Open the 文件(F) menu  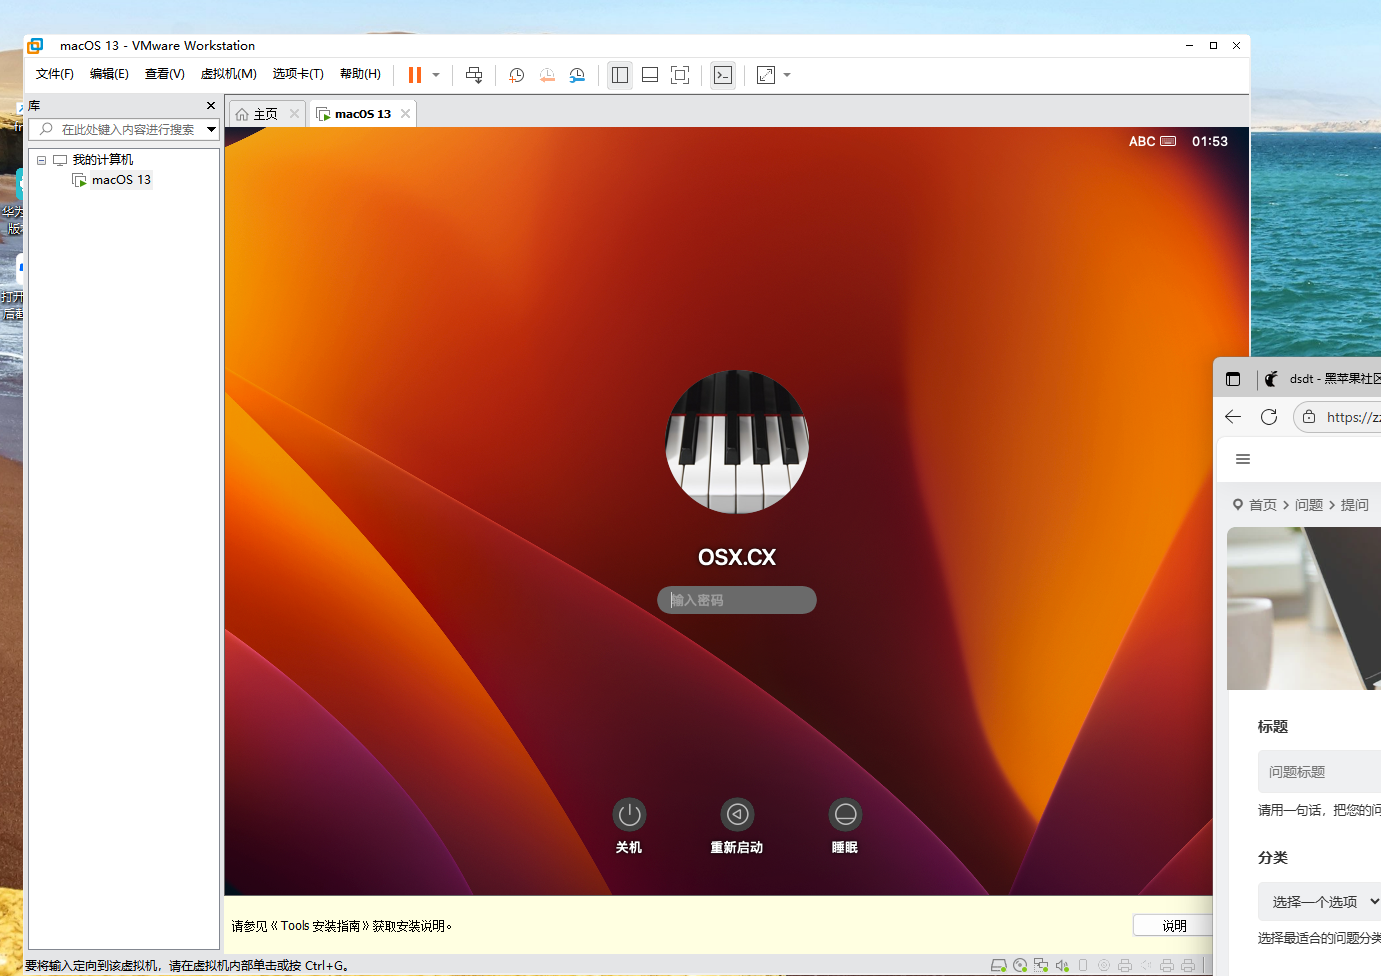[x=55, y=74]
